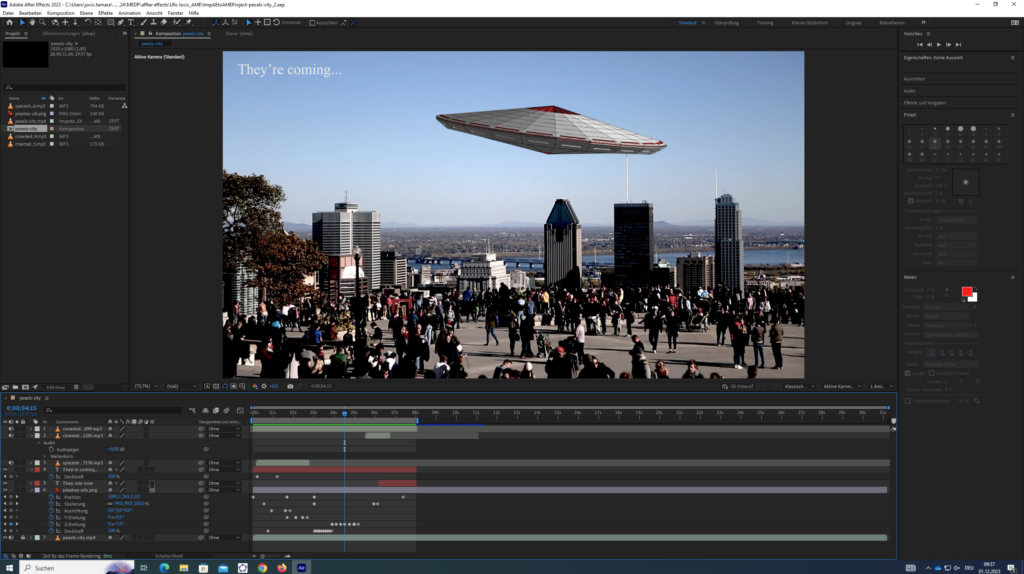Switch to the Training workspace tab
Image resolution: width=1024 pixels, height=574 pixels.
point(763,22)
